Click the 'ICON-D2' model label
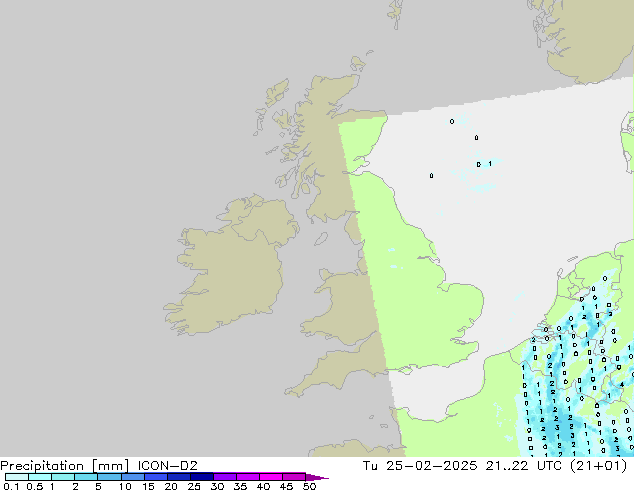Viewport: 634px width, 490px height. pos(167,466)
